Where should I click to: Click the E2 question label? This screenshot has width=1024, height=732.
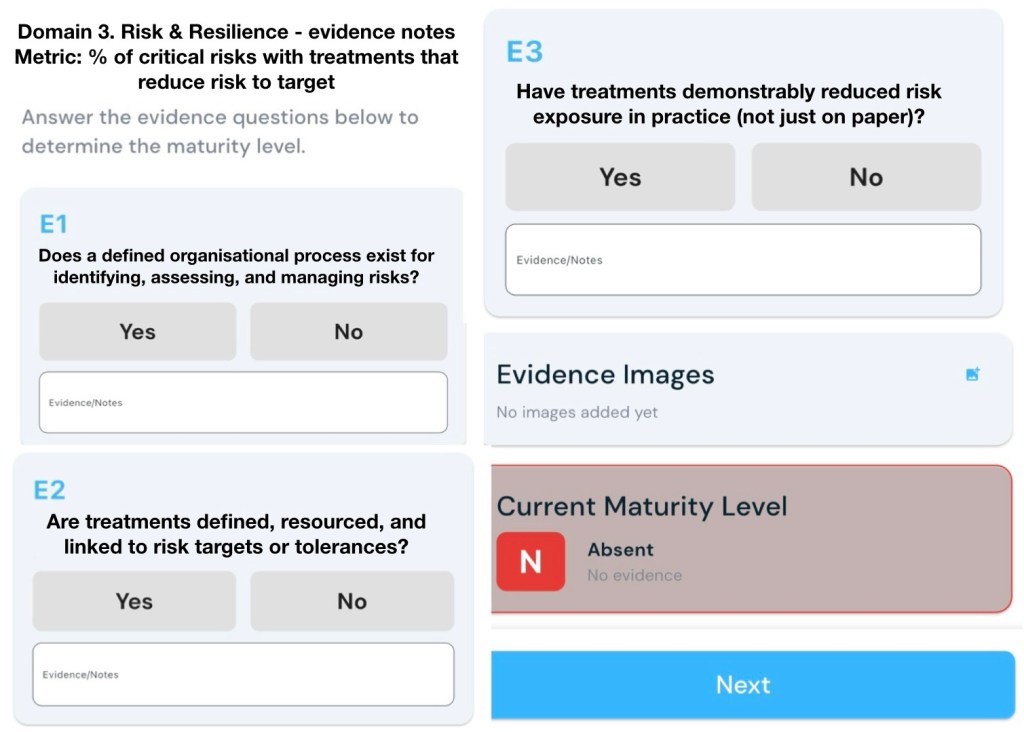click(x=49, y=490)
